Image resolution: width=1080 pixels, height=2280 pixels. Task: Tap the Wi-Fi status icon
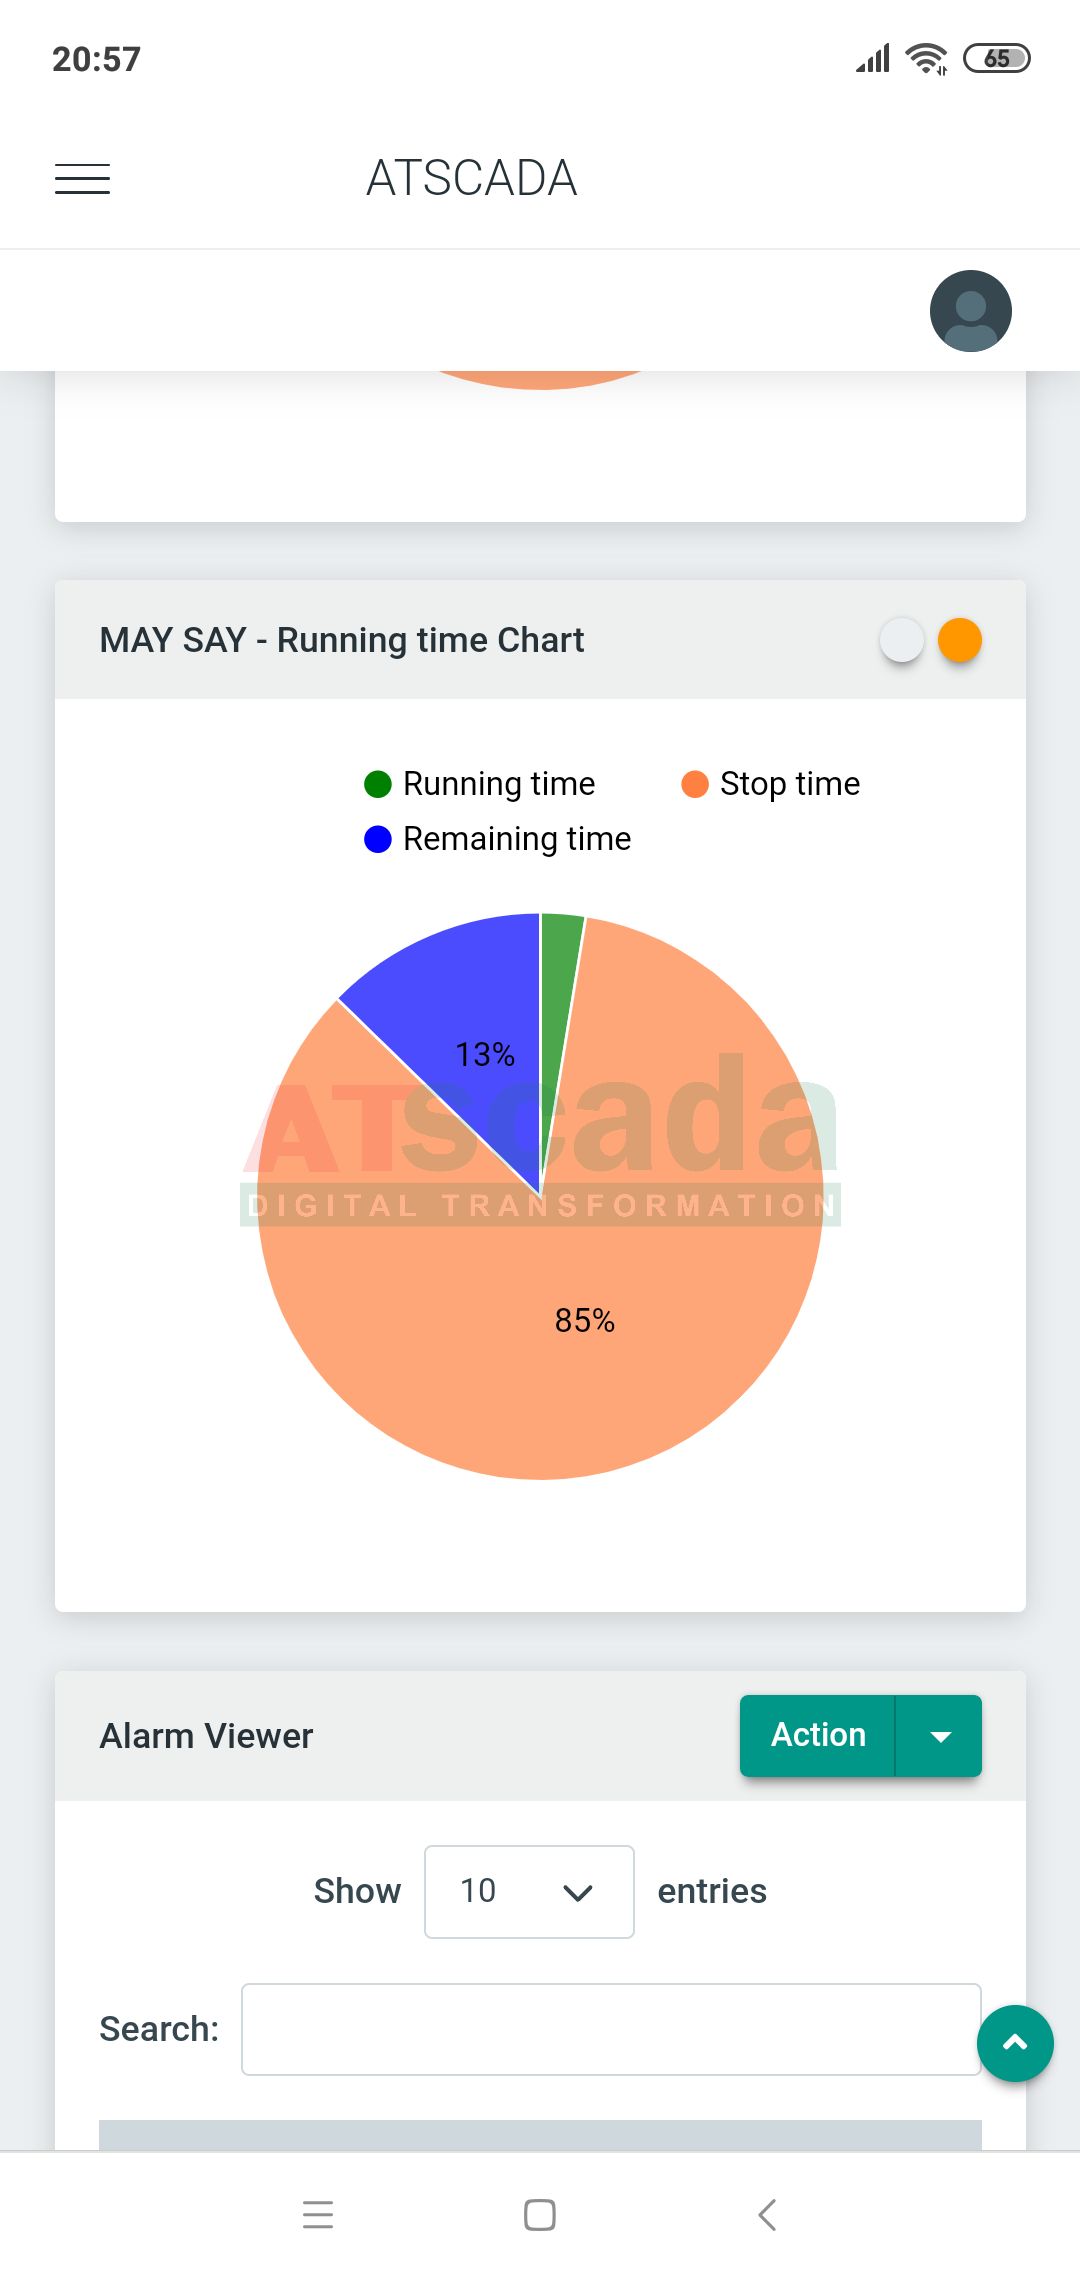[x=926, y=59]
